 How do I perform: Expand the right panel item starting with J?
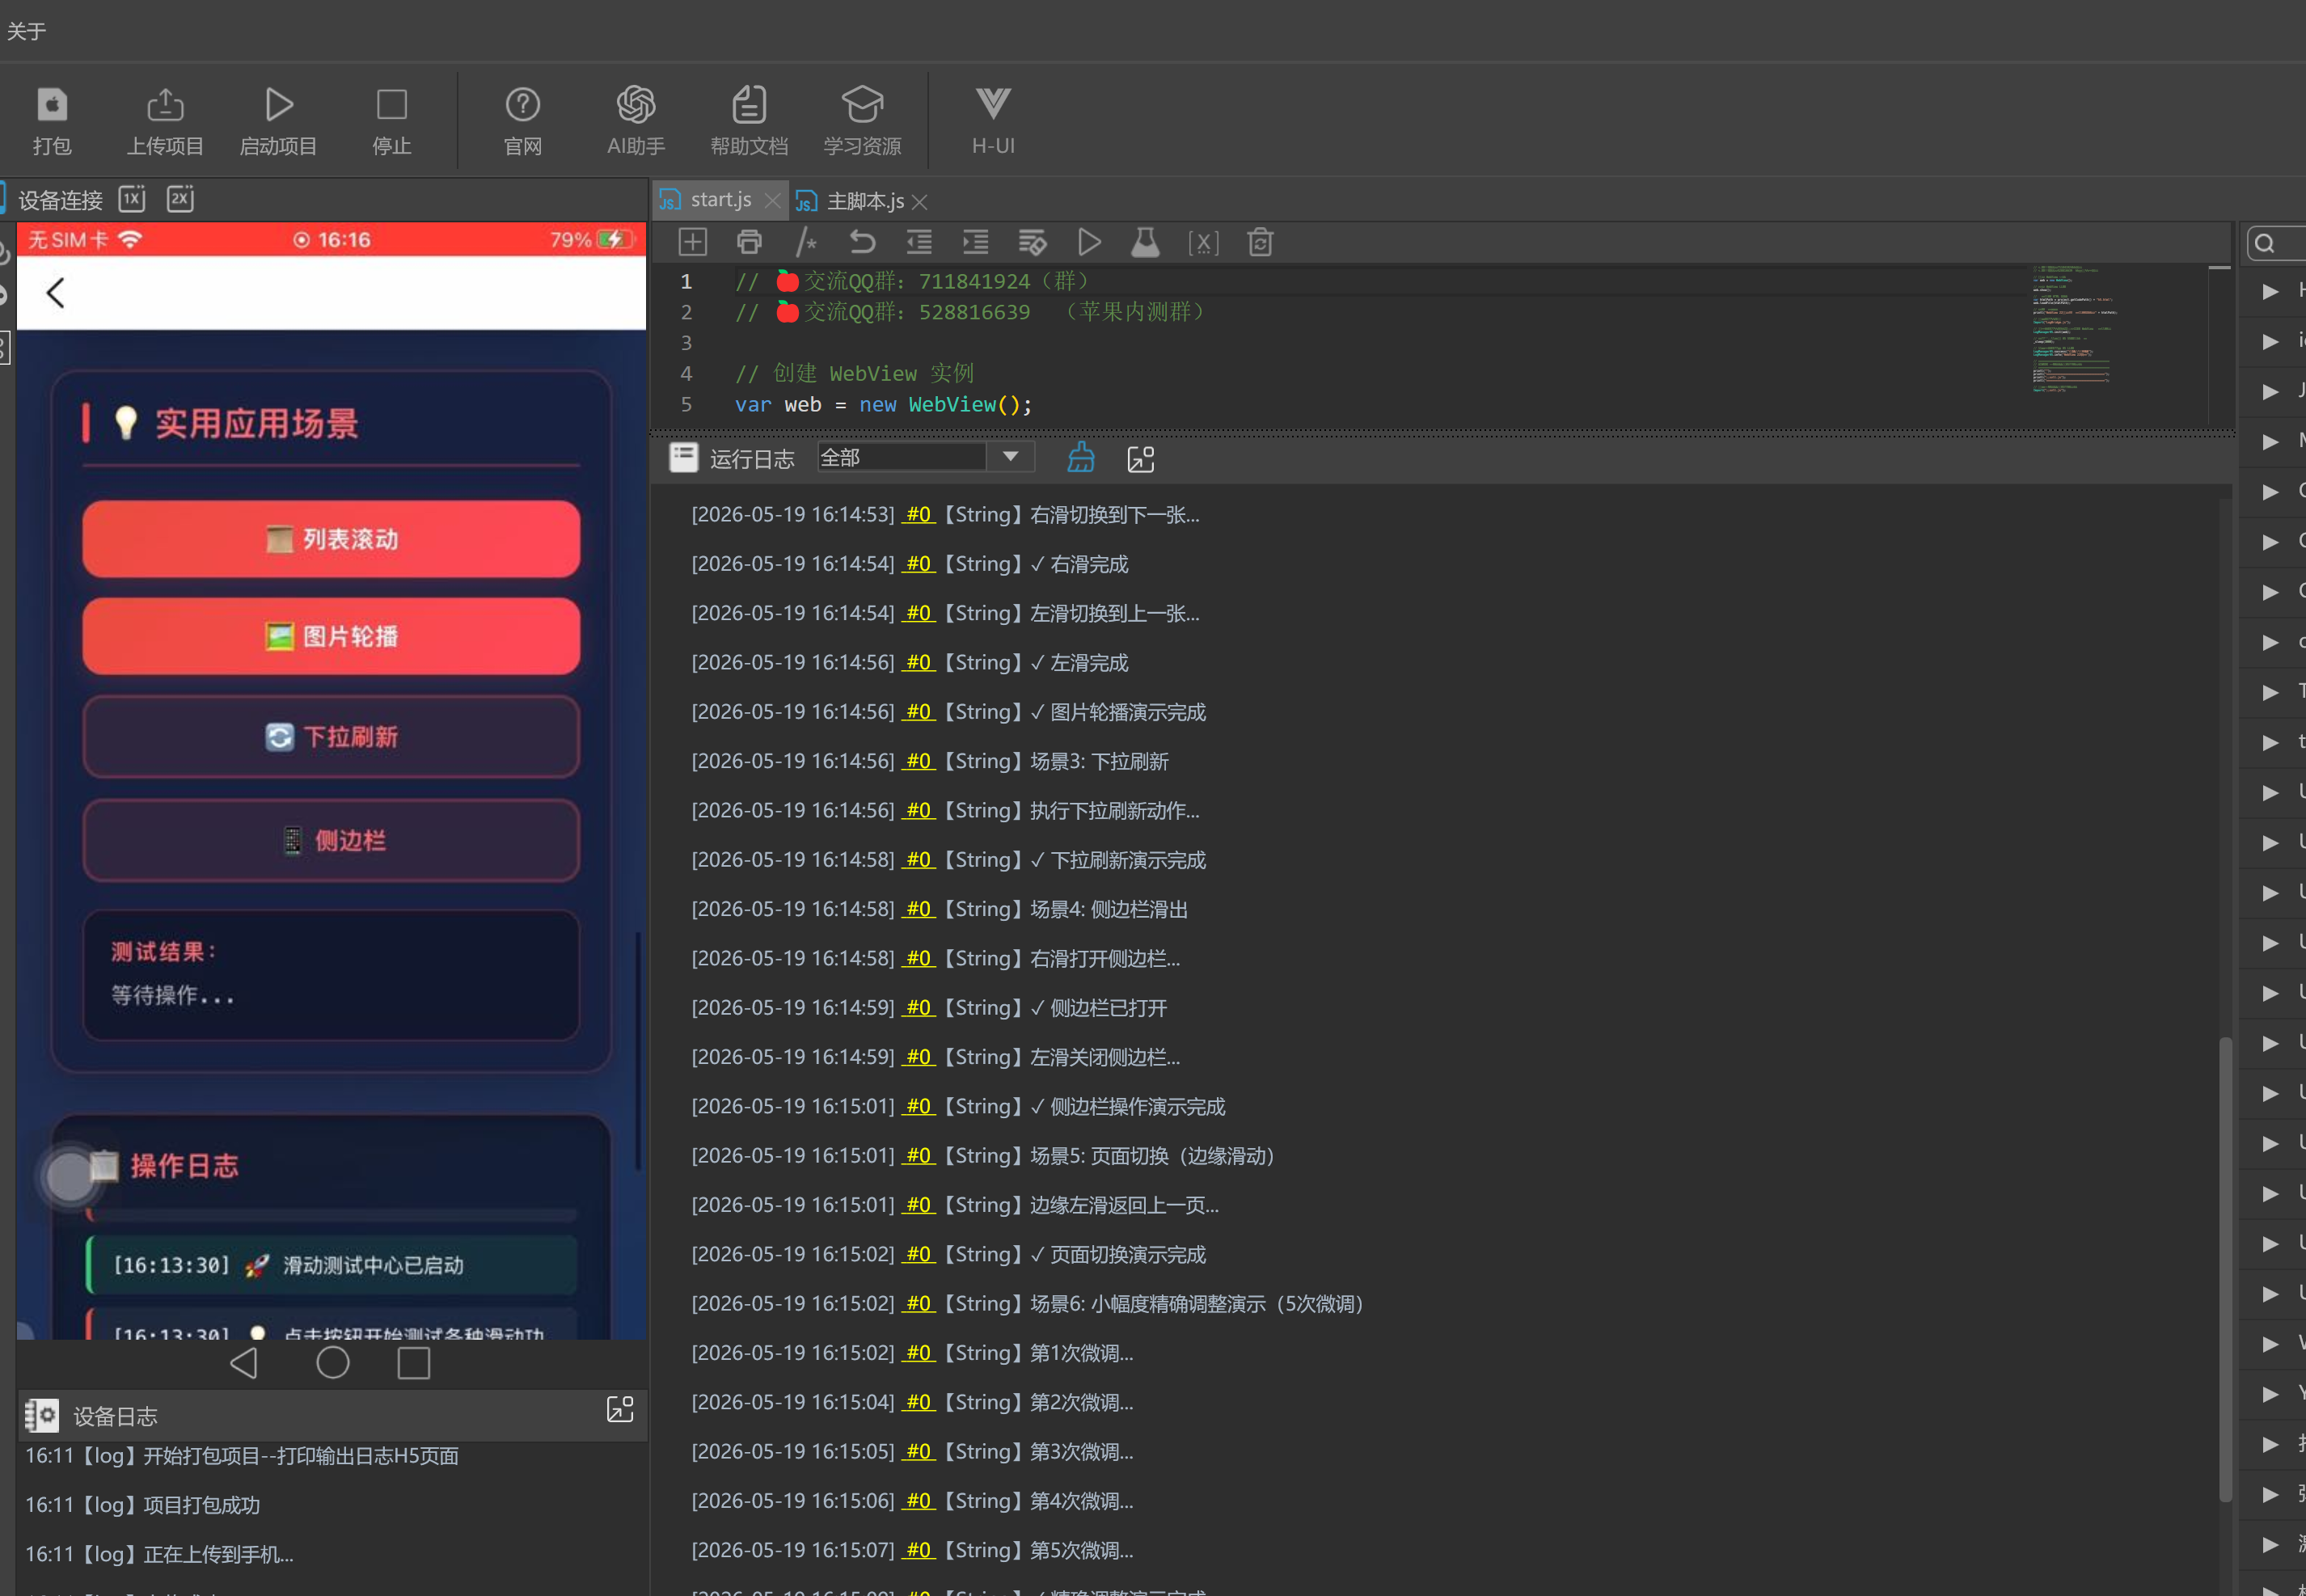[x=2270, y=391]
